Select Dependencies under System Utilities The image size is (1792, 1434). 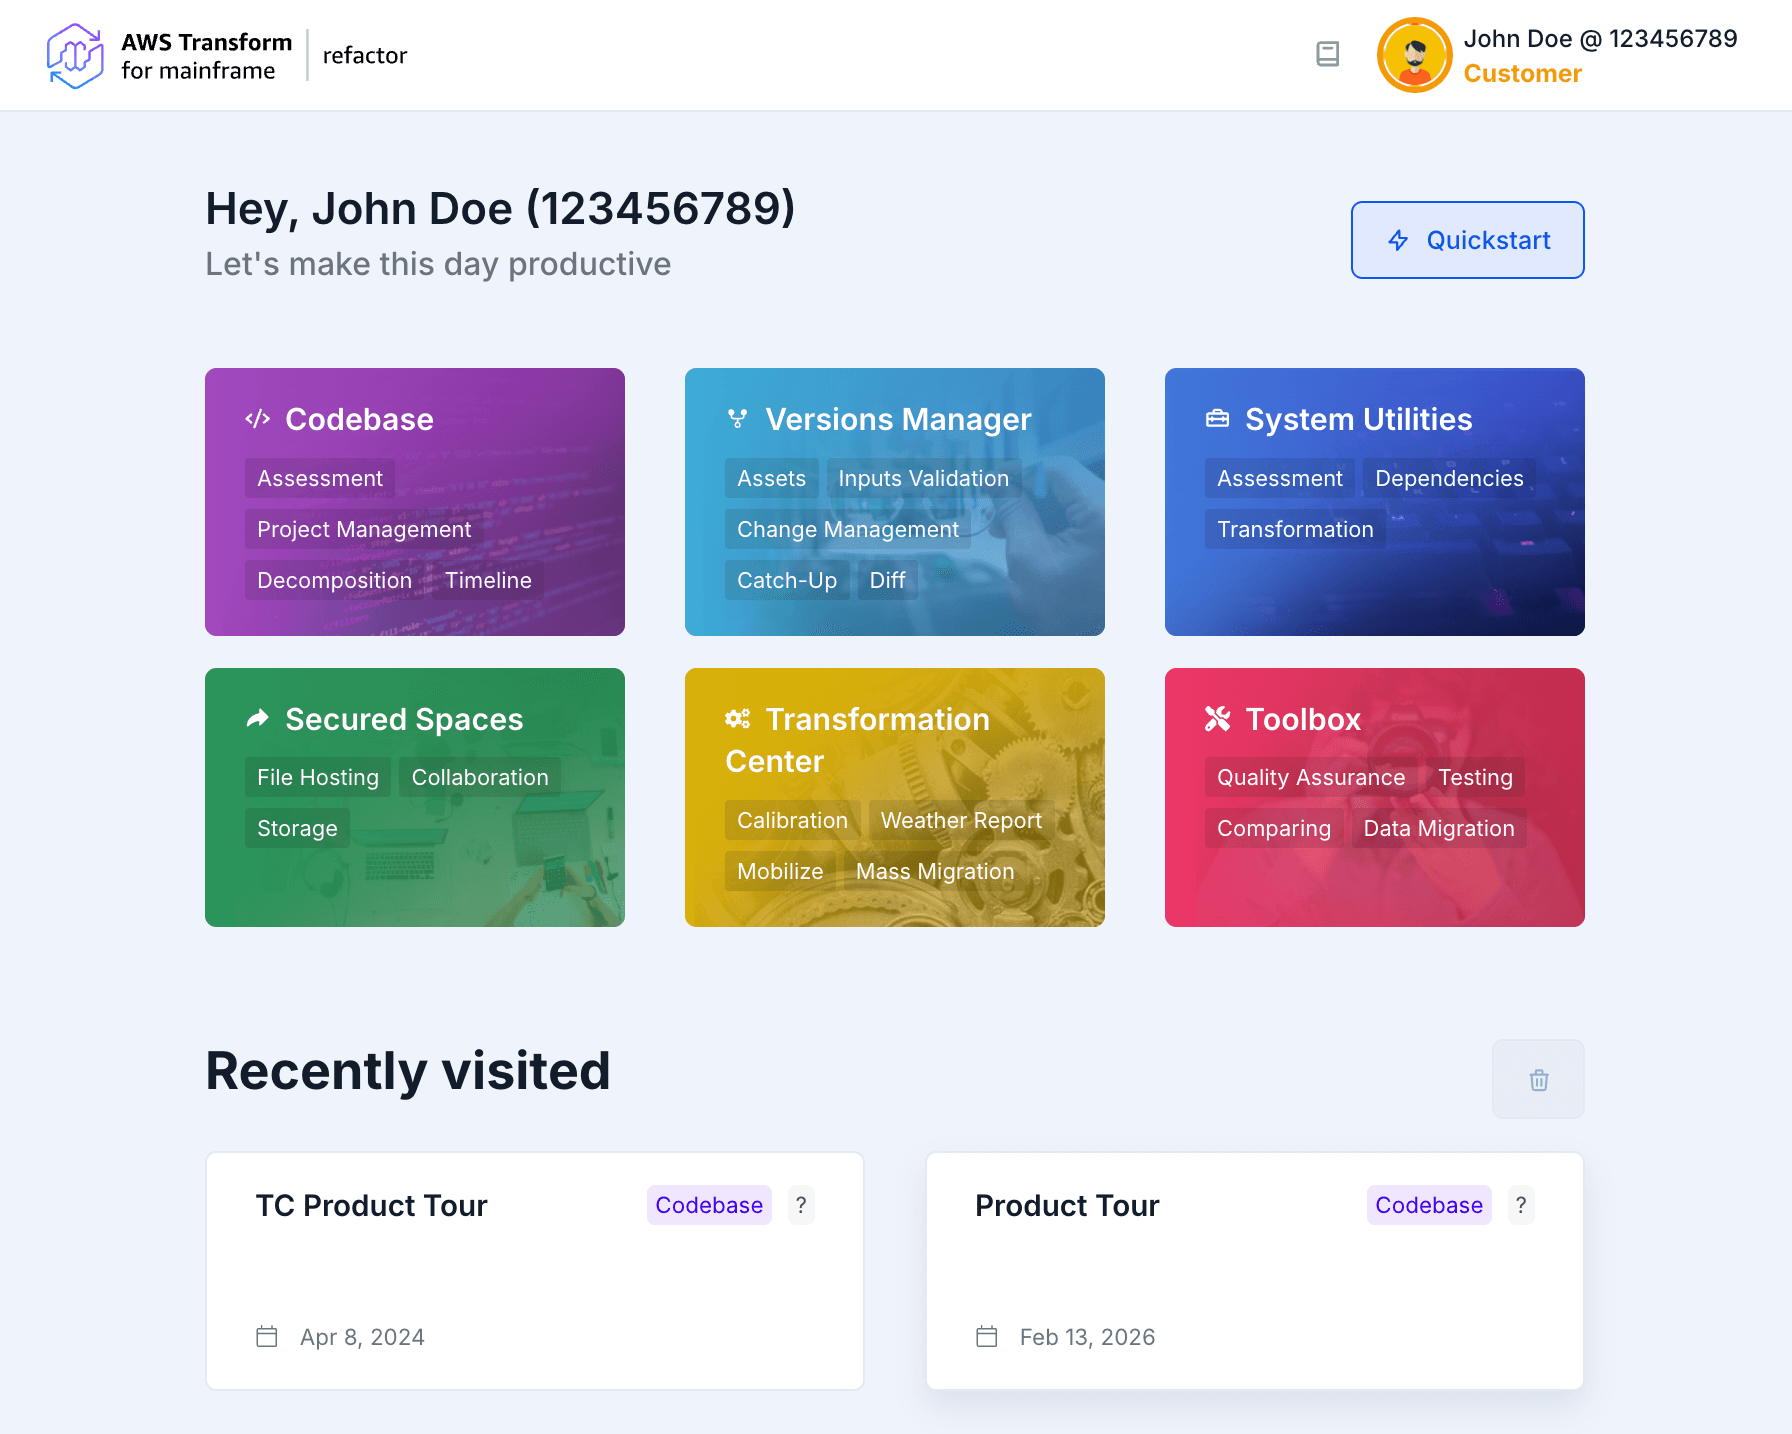click(x=1448, y=478)
